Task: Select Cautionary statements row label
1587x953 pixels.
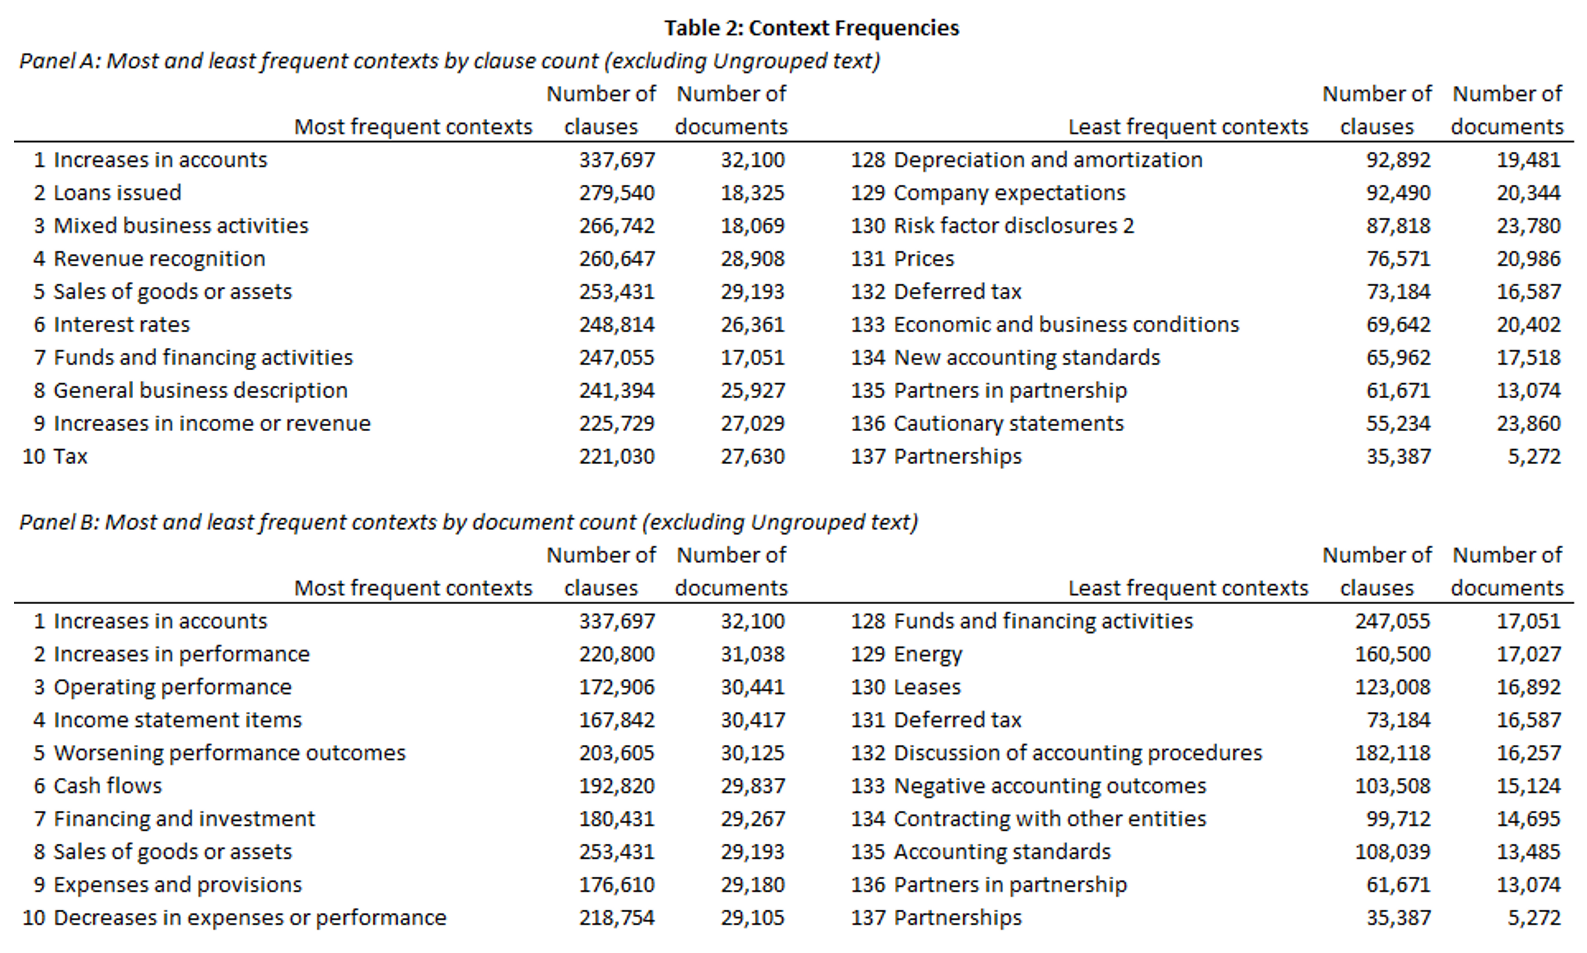Action: [1008, 424]
